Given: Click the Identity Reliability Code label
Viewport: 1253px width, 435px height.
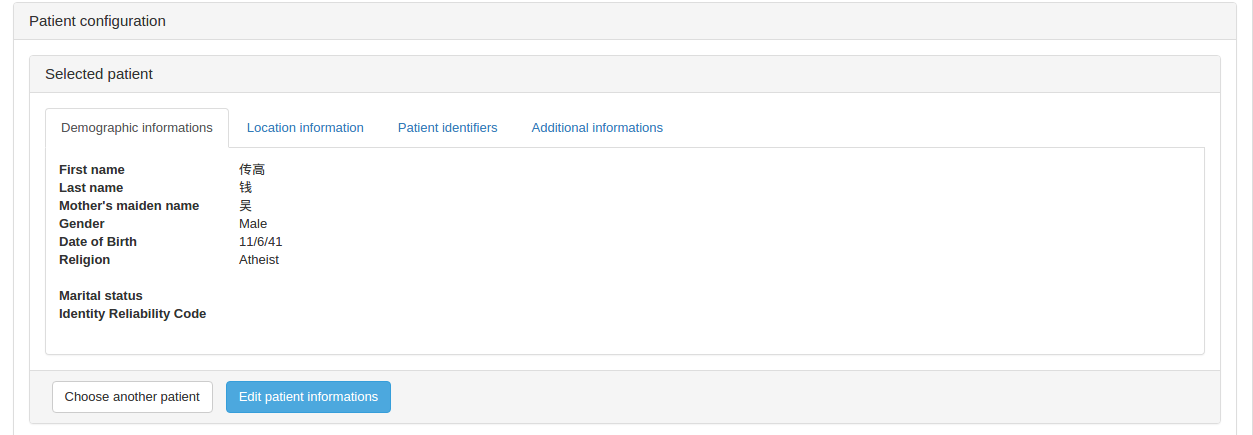Looking at the screenshot, I should point(133,314).
